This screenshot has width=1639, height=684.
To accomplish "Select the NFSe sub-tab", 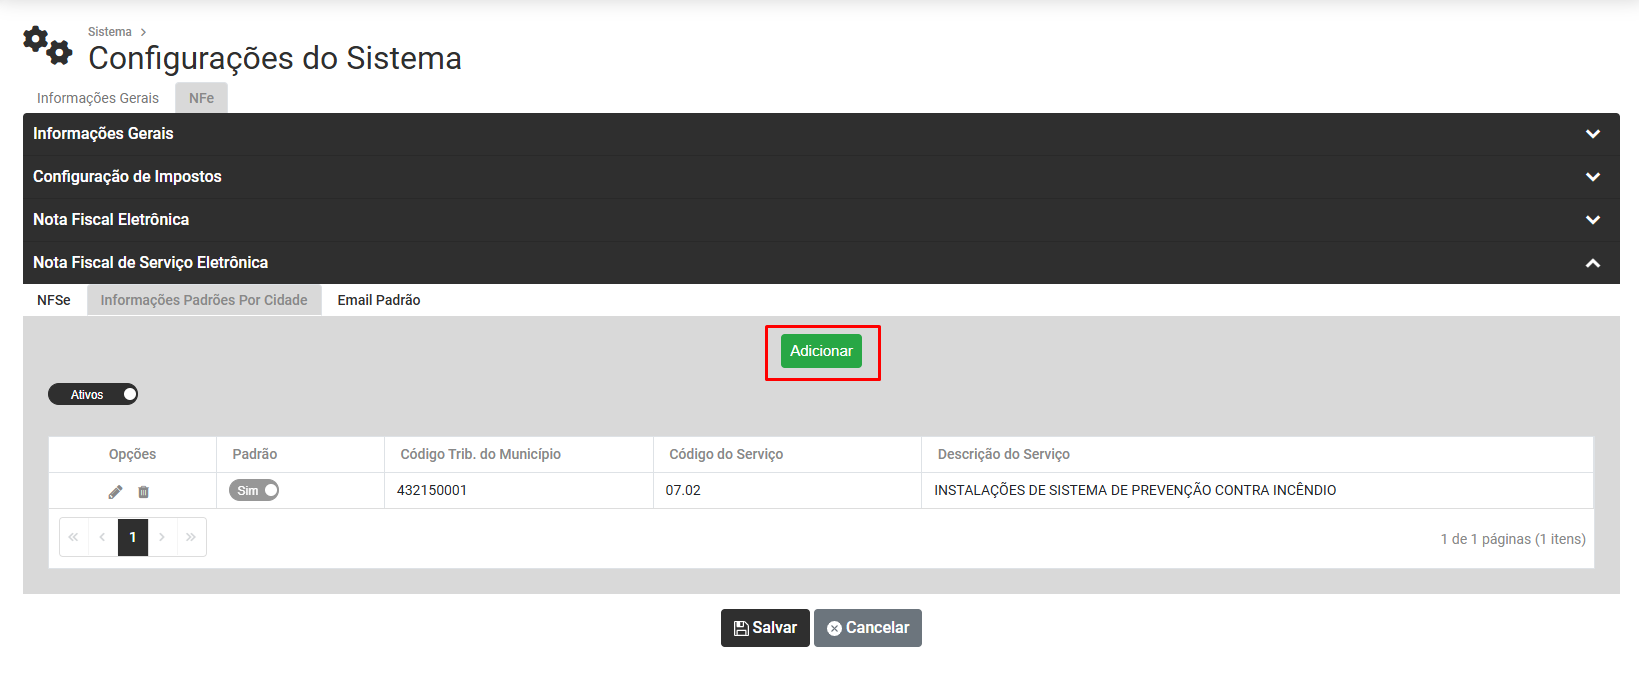I will click(54, 300).
